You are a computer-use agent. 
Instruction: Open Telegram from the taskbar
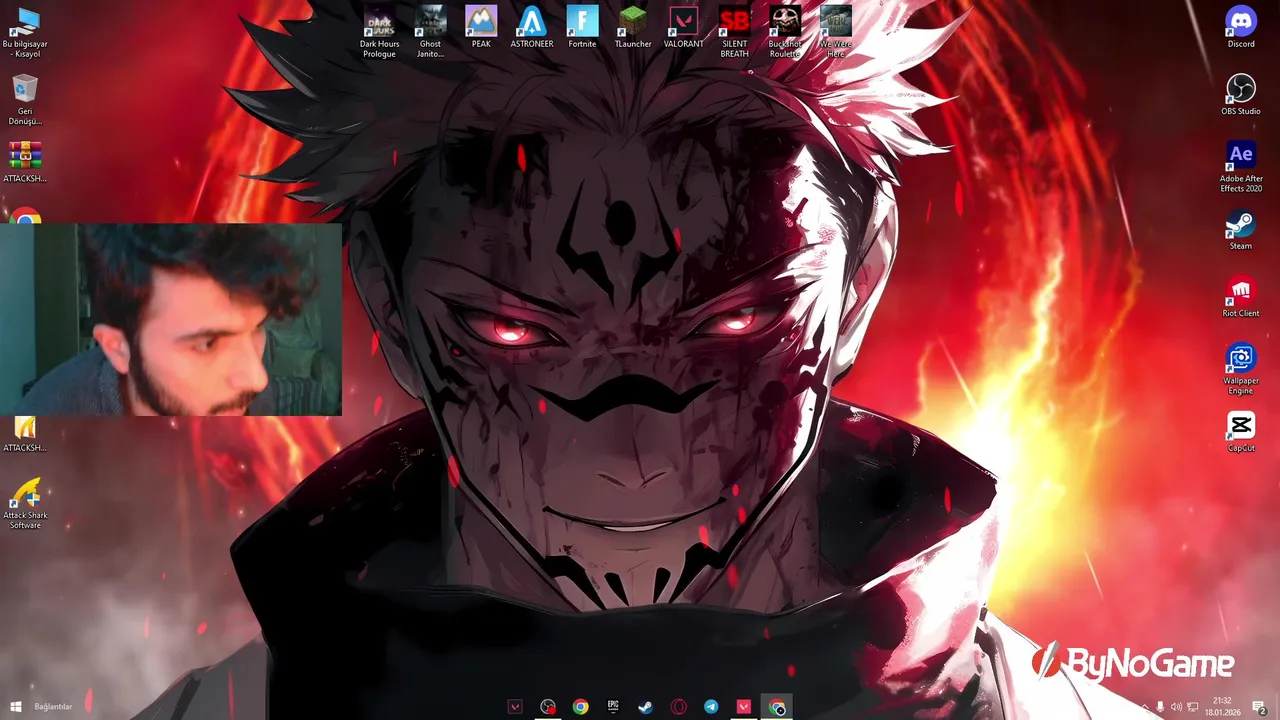click(711, 707)
